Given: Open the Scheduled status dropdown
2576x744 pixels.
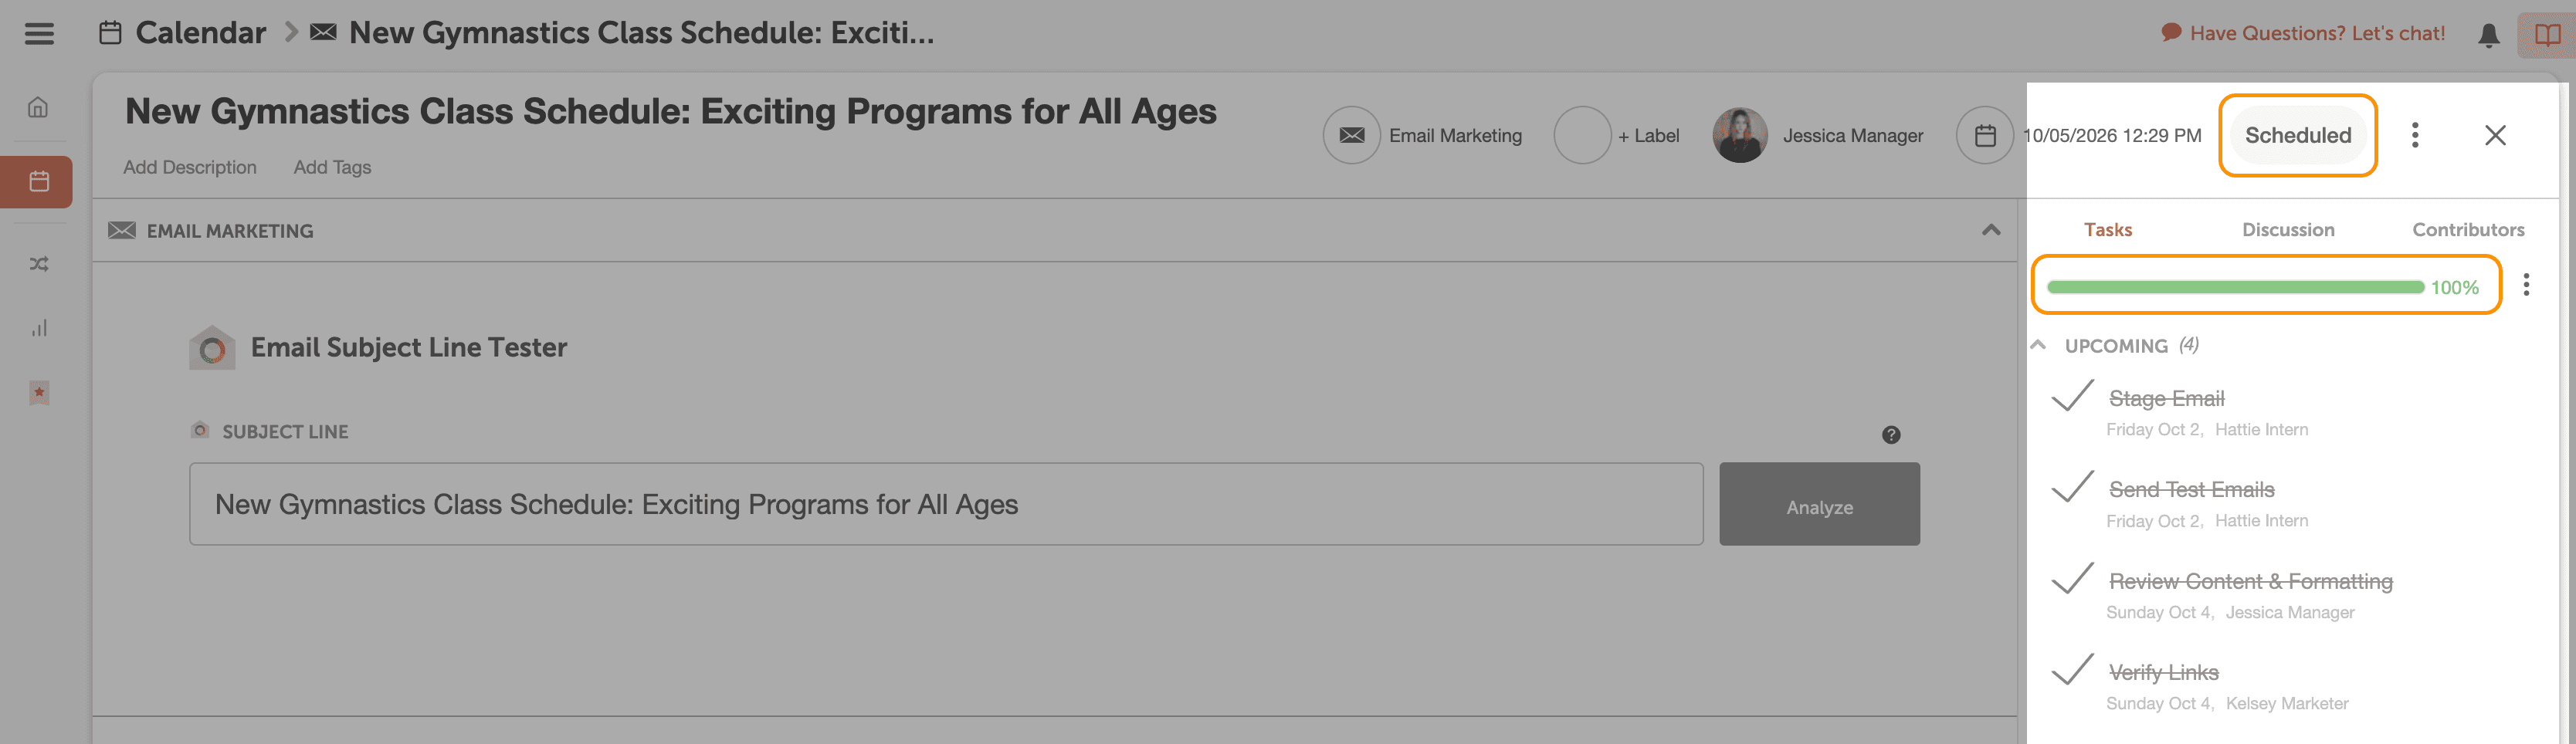Looking at the screenshot, I should (2297, 136).
